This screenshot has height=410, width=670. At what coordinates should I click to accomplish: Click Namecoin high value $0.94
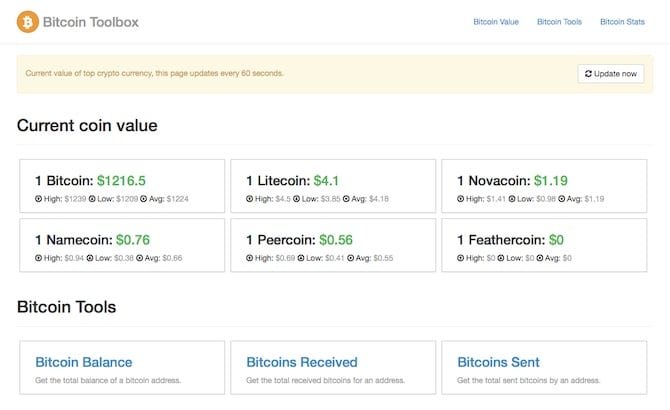(x=74, y=258)
